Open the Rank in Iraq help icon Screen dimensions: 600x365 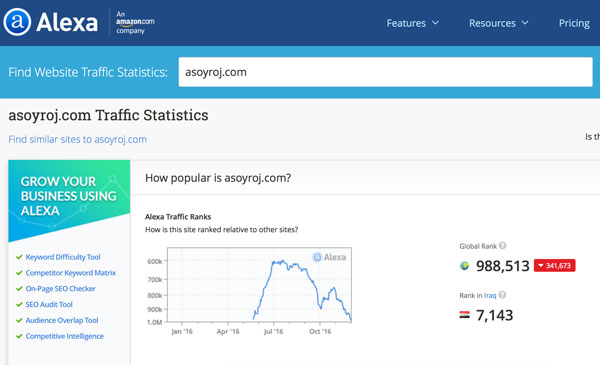pyautogui.click(x=502, y=295)
